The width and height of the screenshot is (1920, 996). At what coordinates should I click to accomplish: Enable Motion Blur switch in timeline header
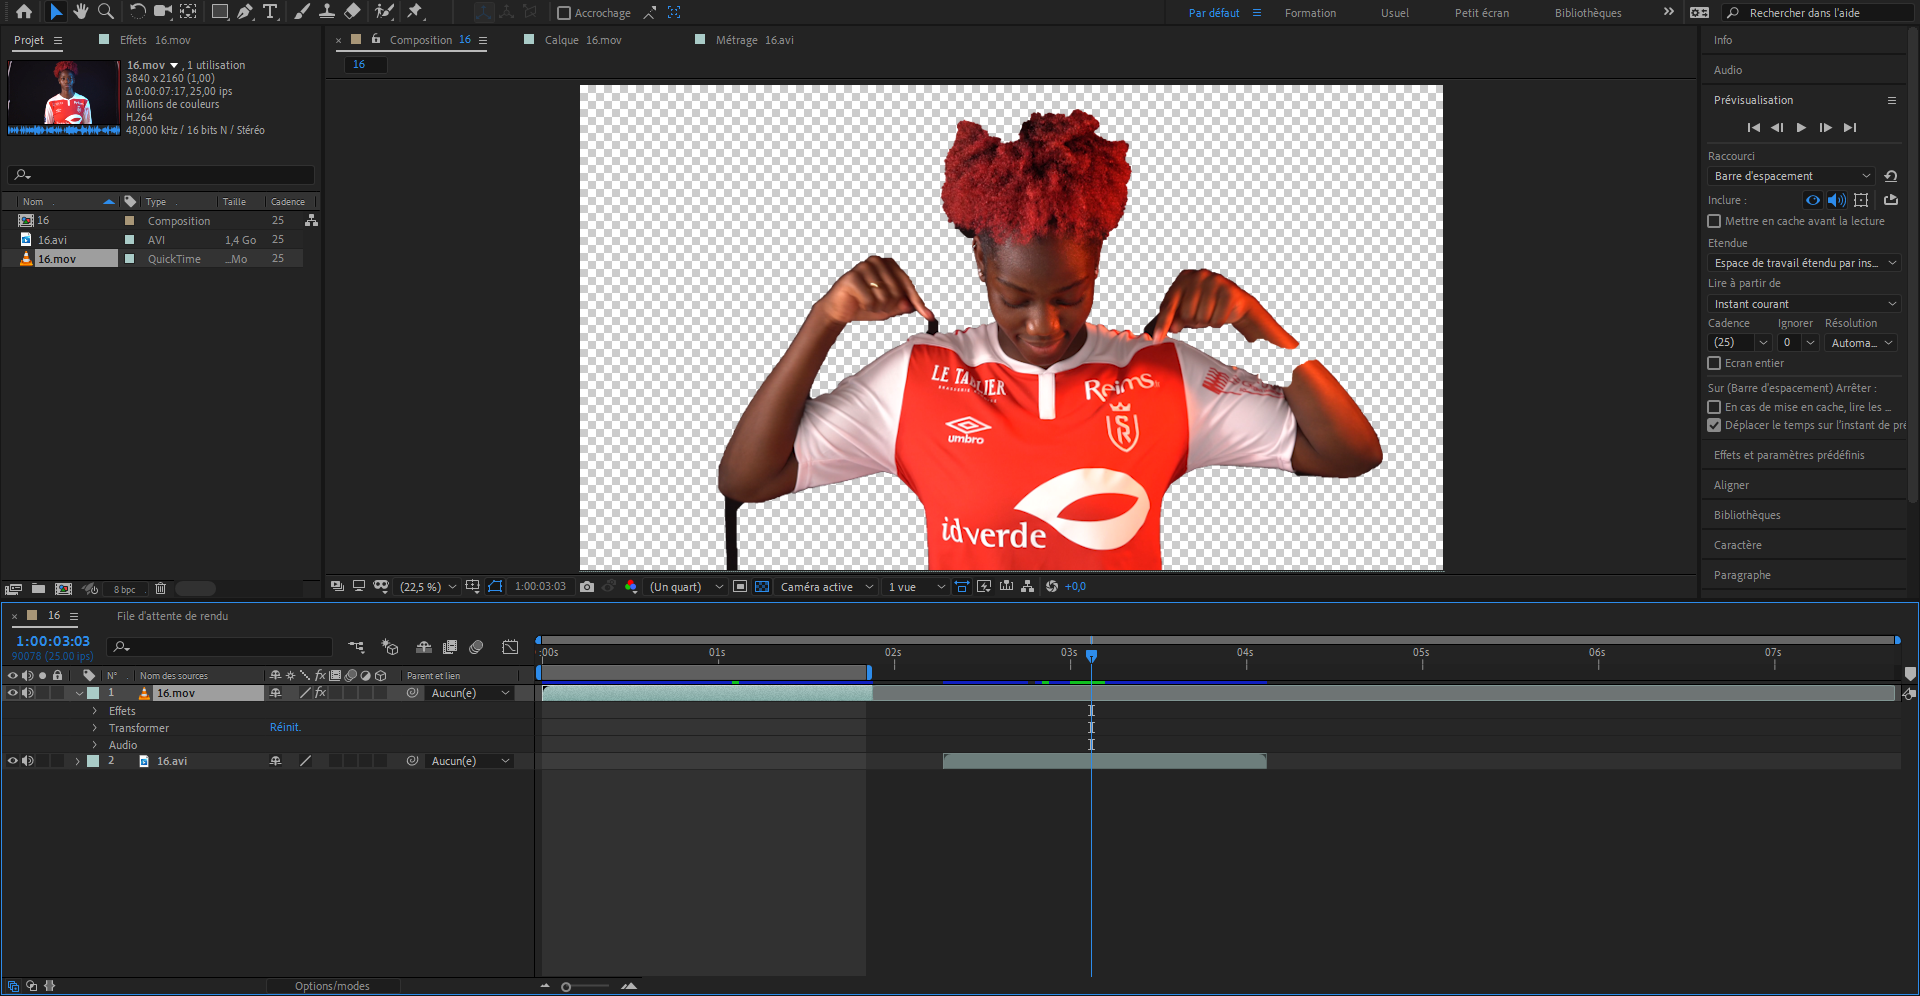pos(476,647)
